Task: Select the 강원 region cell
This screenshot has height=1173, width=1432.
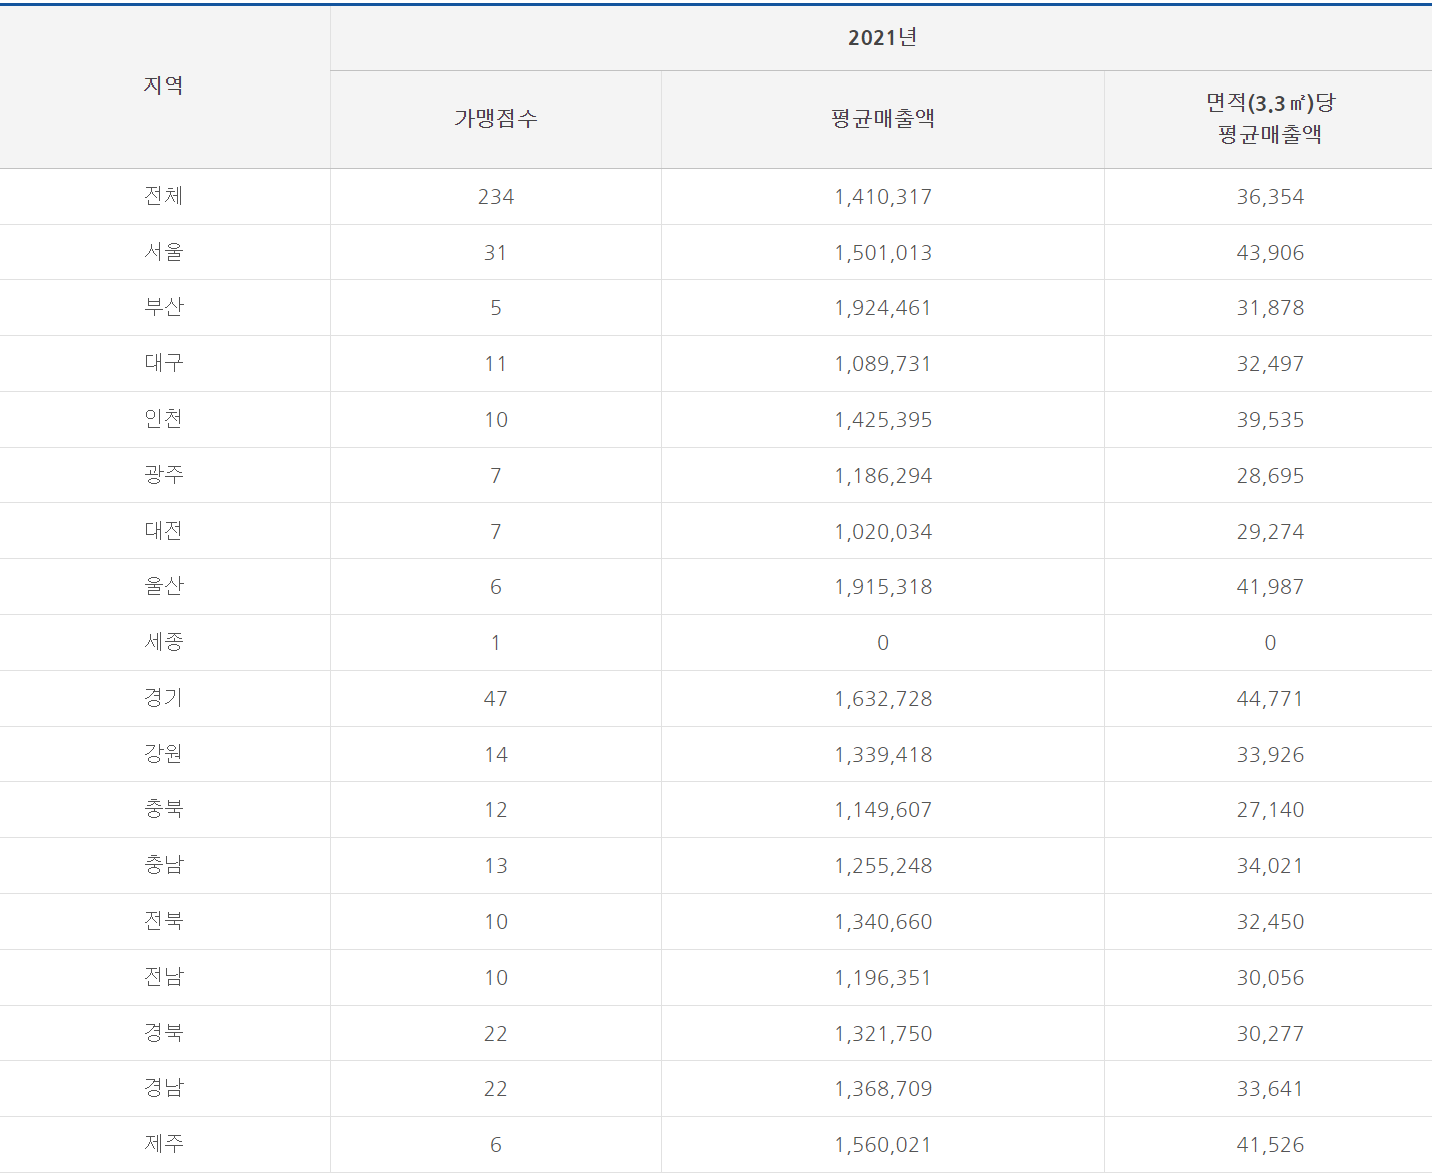Action: 164,754
